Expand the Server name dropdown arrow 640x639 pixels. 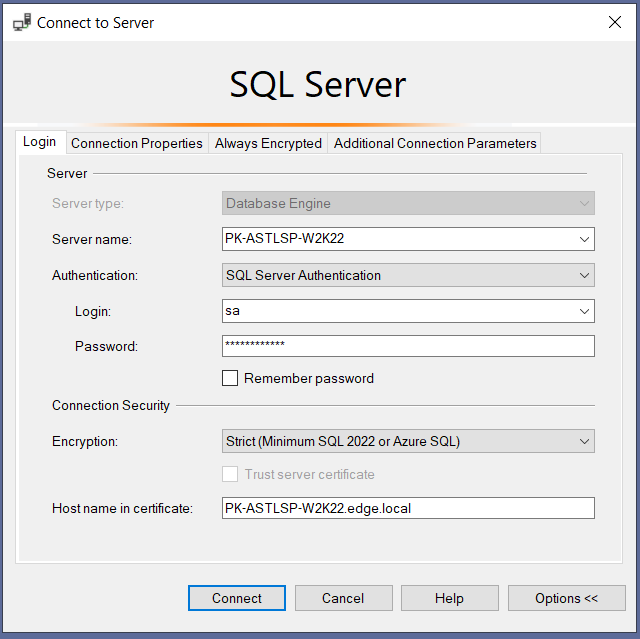(584, 239)
